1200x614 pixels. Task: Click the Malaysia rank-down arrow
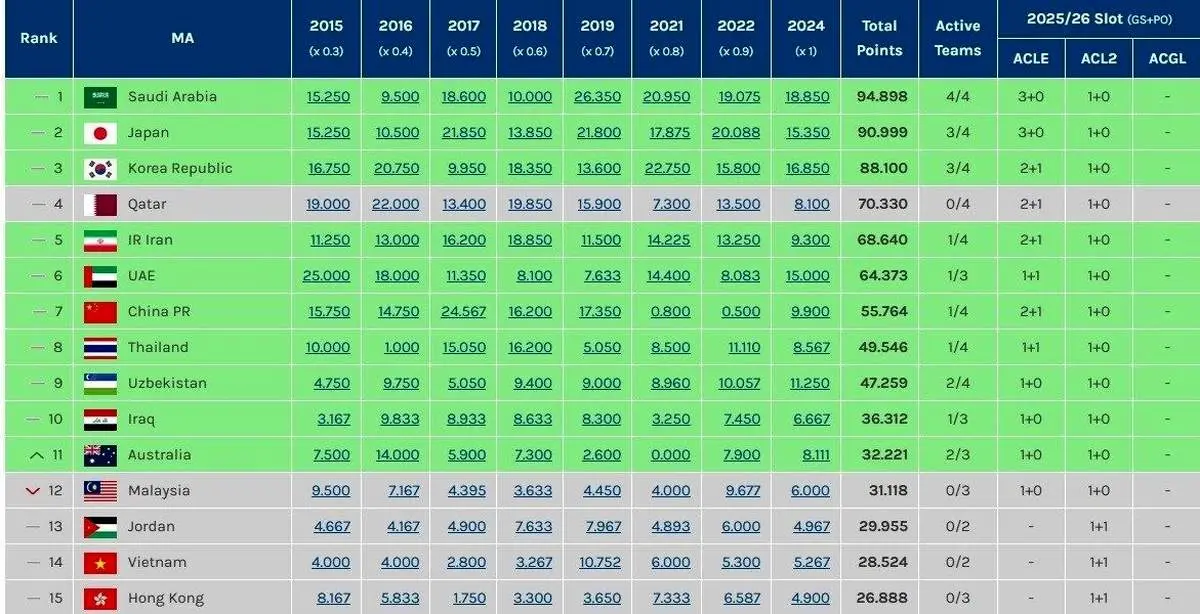pyautogui.click(x=32, y=491)
